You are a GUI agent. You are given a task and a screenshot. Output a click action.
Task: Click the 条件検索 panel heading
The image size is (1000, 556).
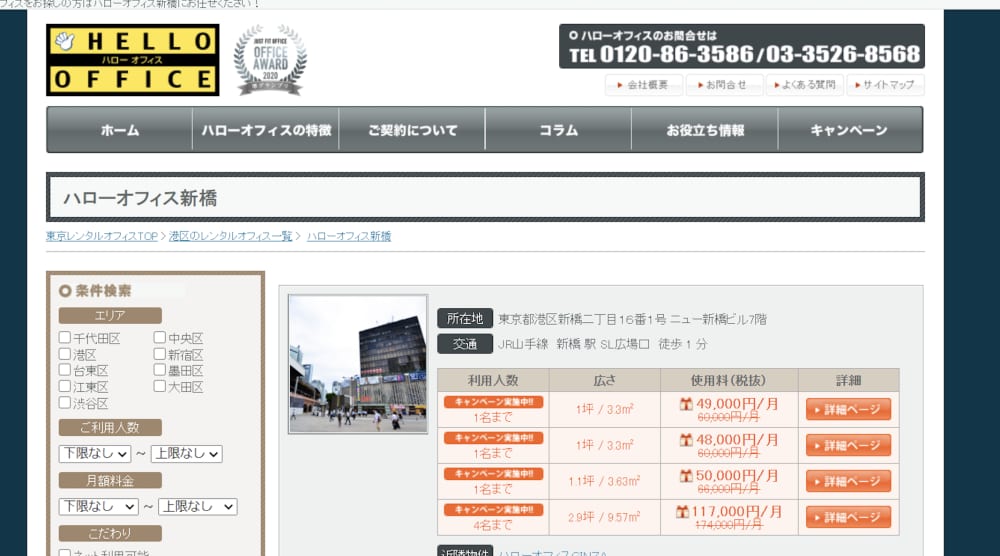pyautogui.click(x=103, y=291)
